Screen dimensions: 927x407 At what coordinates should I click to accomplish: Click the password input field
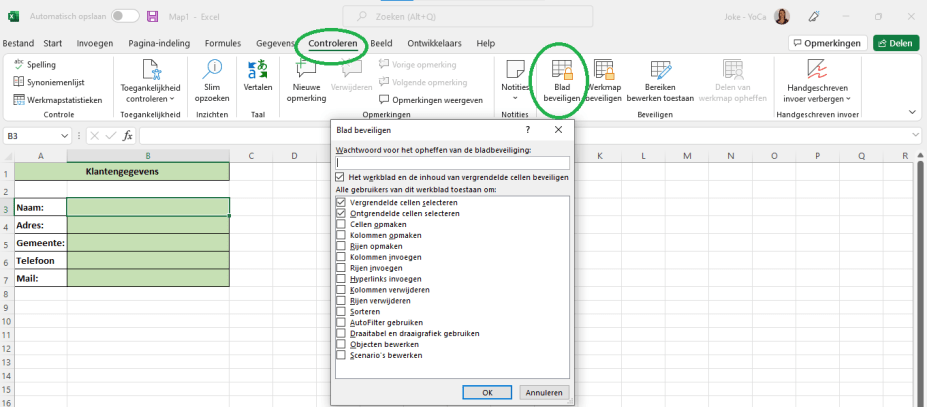pos(452,163)
